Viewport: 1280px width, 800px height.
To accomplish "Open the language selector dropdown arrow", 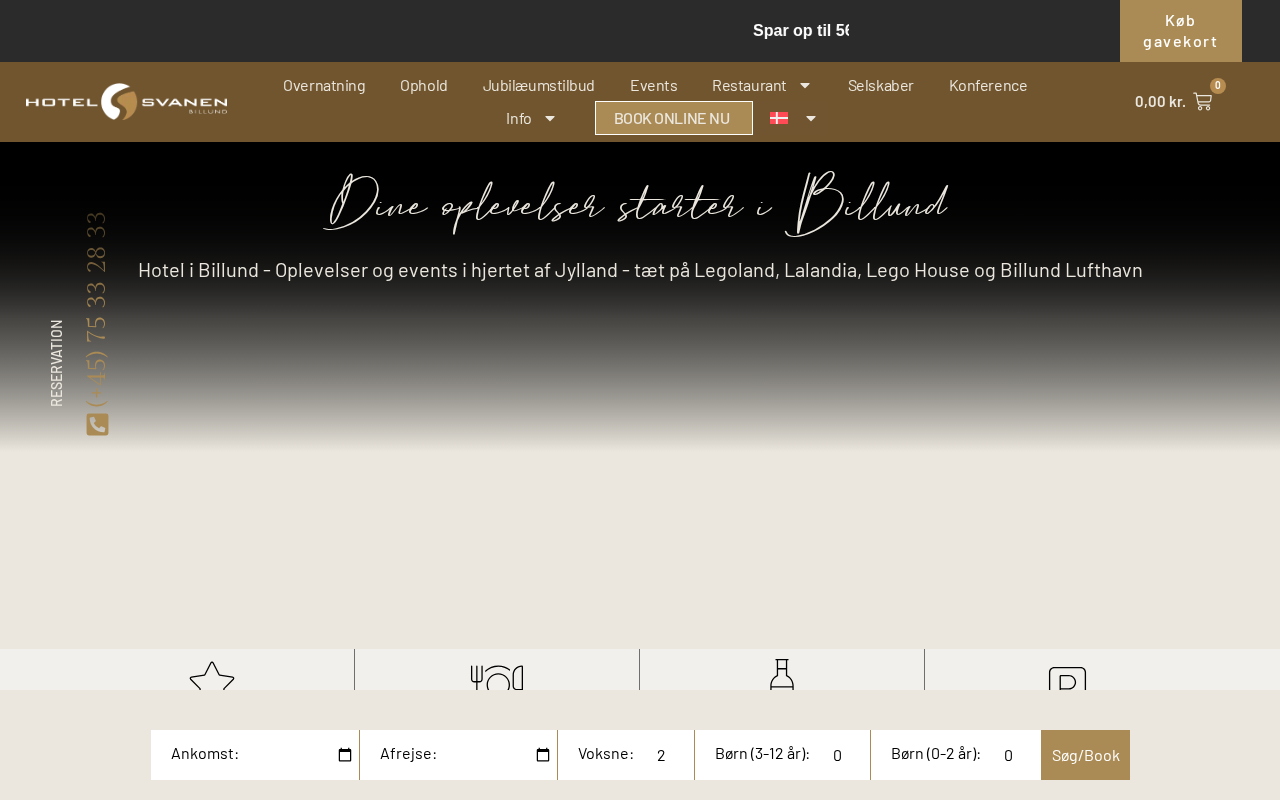I will (811, 118).
